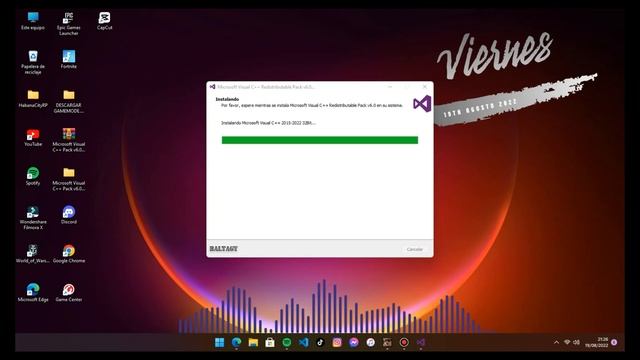Launch Fortnite desktop shortcut
Image resolution: width=640 pixels, height=360 pixels.
click(x=69, y=60)
